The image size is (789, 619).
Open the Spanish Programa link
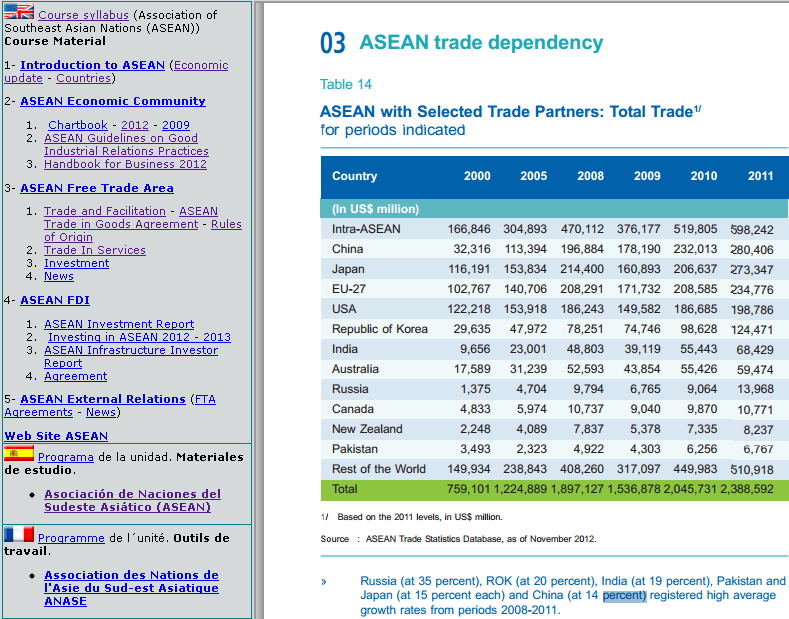66,457
